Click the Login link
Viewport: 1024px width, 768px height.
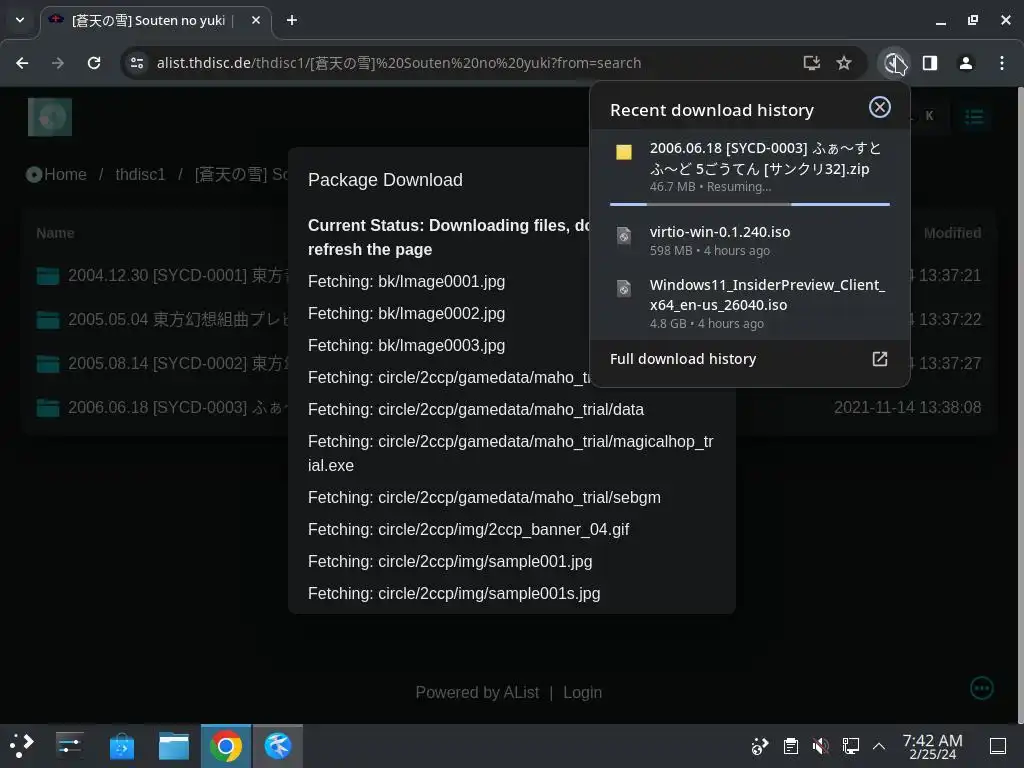583,692
